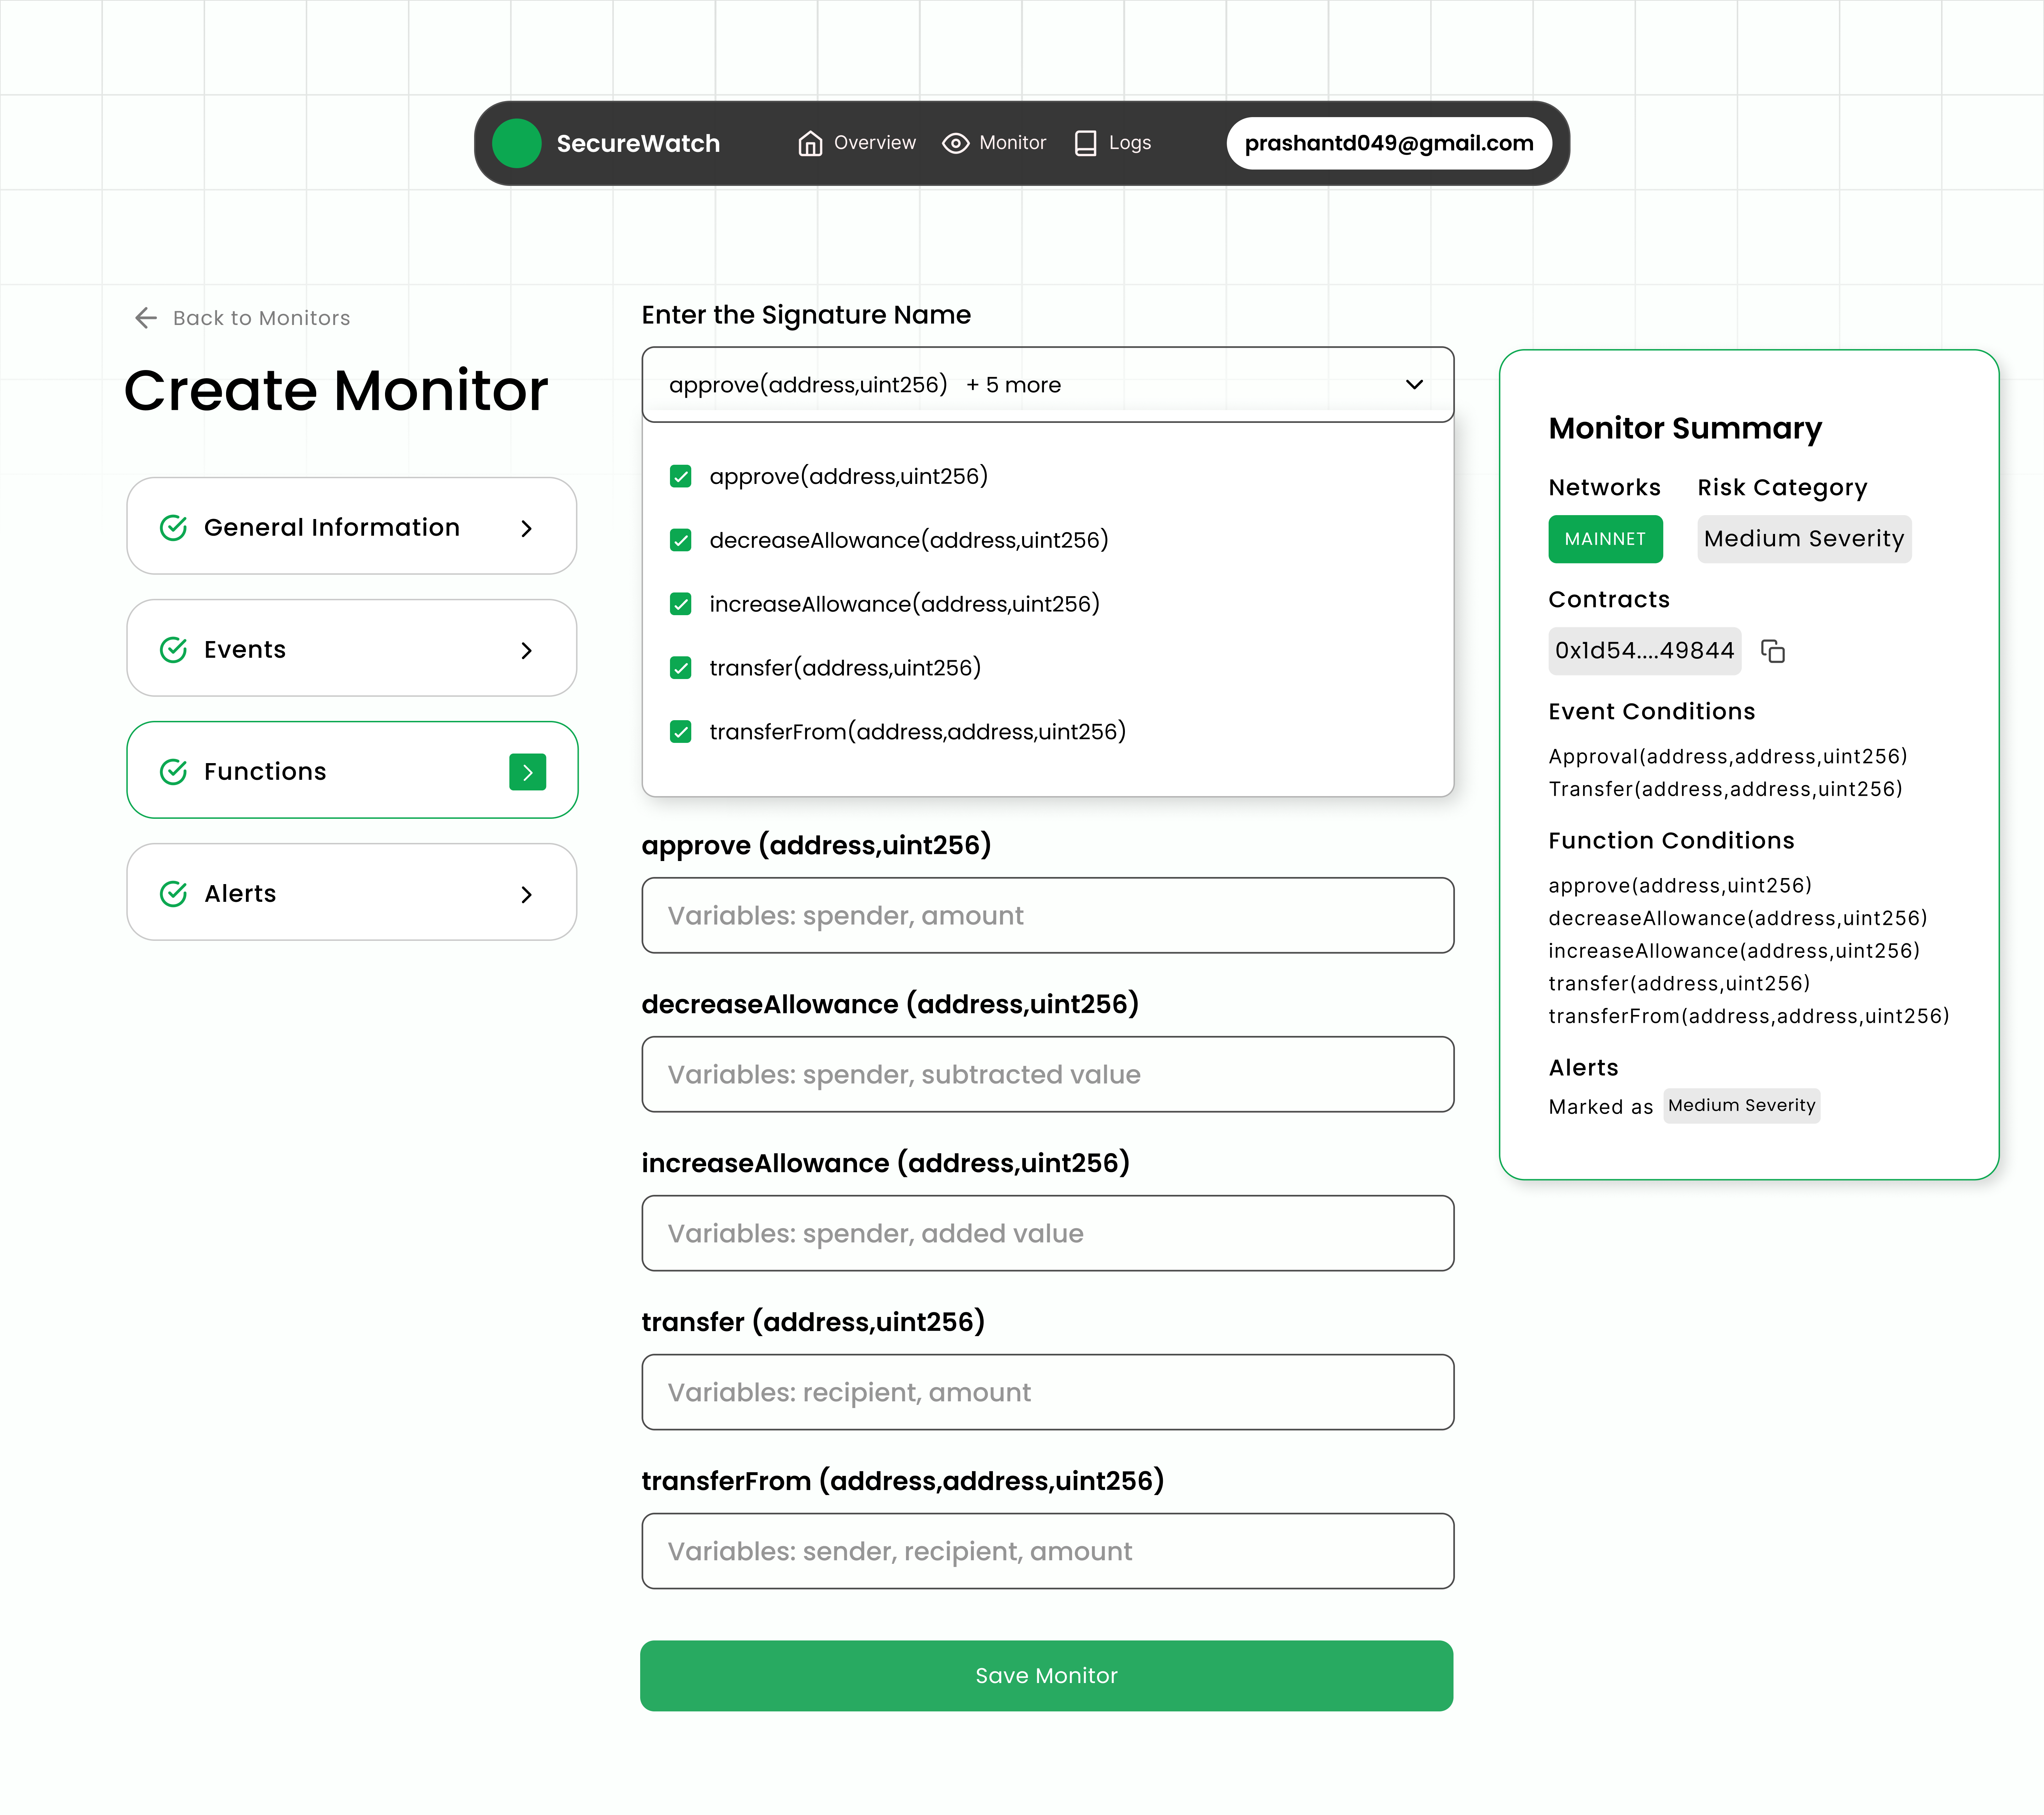This screenshot has height=1815, width=2044.
Task: Click the Overview home icon
Action: pyautogui.click(x=810, y=143)
